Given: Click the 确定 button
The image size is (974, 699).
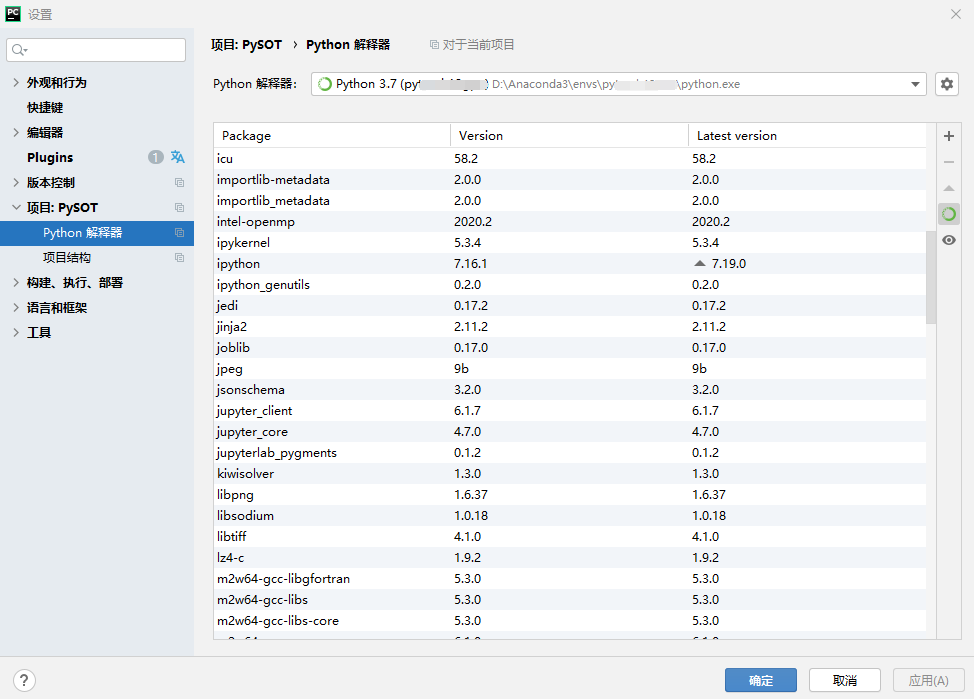Looking at the screenshot, I should (x=760, y=680).
